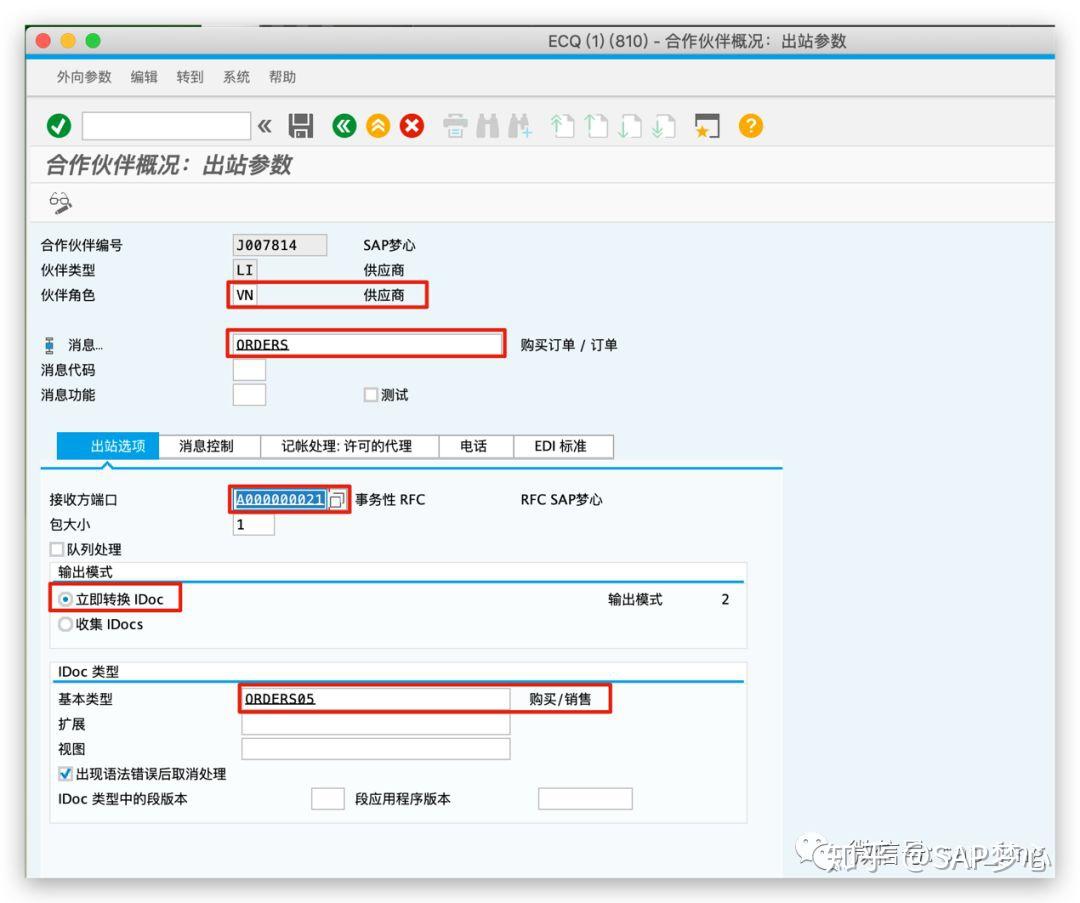The width and height of the screenshot is (1080, 903).
Task: Click the 基本类型 field ORDERS05
Action: click(x=375, y=698)
